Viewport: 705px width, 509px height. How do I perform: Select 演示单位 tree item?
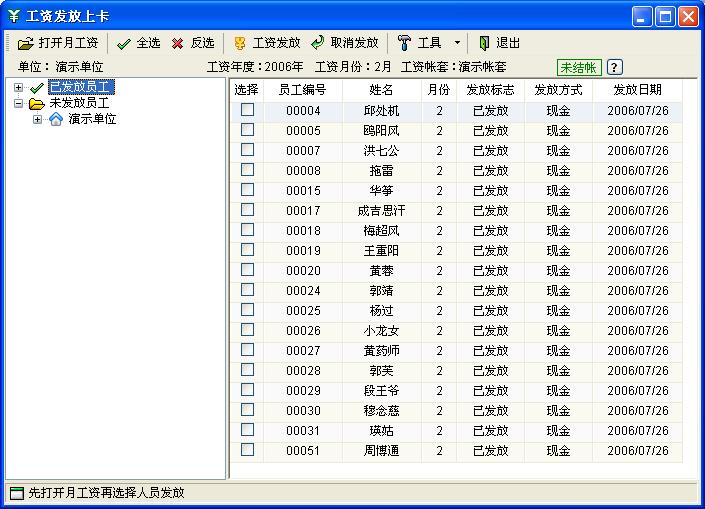pyautogui.click(x=92, y=119)
